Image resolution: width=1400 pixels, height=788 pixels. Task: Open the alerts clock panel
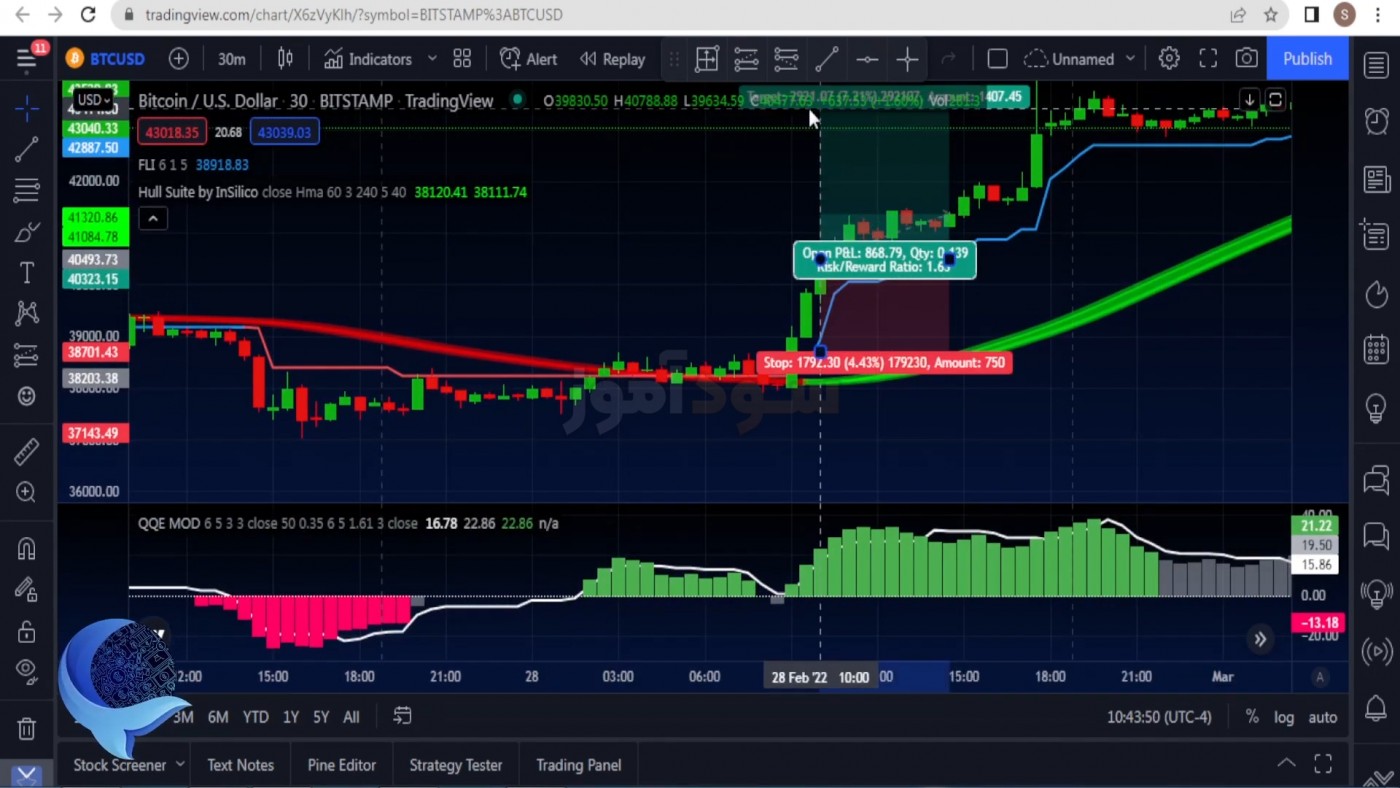1377,121
